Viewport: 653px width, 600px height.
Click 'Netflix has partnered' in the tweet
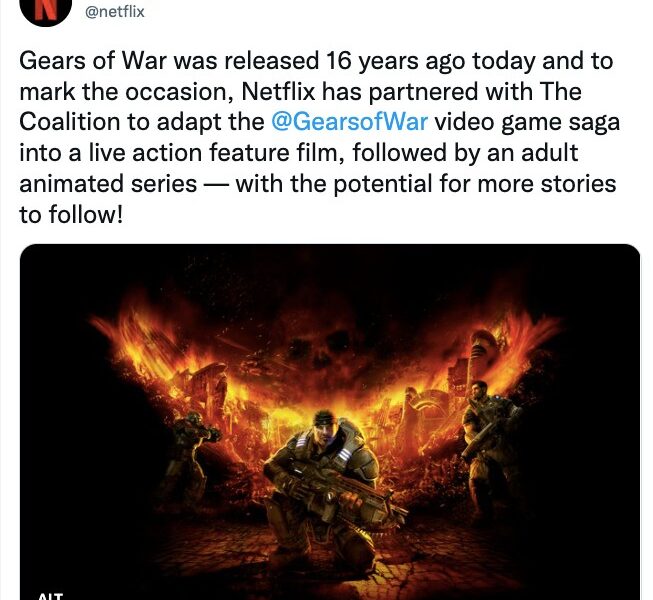[361, 92]
